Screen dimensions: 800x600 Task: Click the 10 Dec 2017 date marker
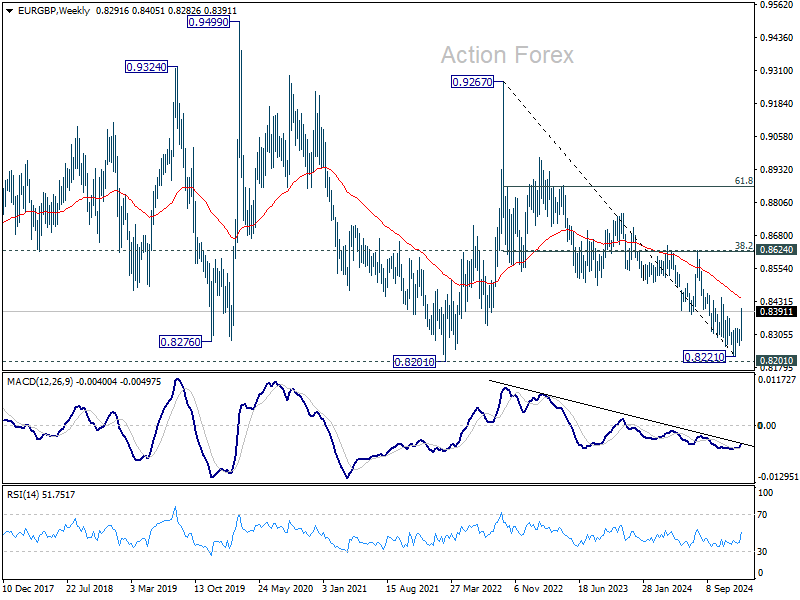pos(28,589)
